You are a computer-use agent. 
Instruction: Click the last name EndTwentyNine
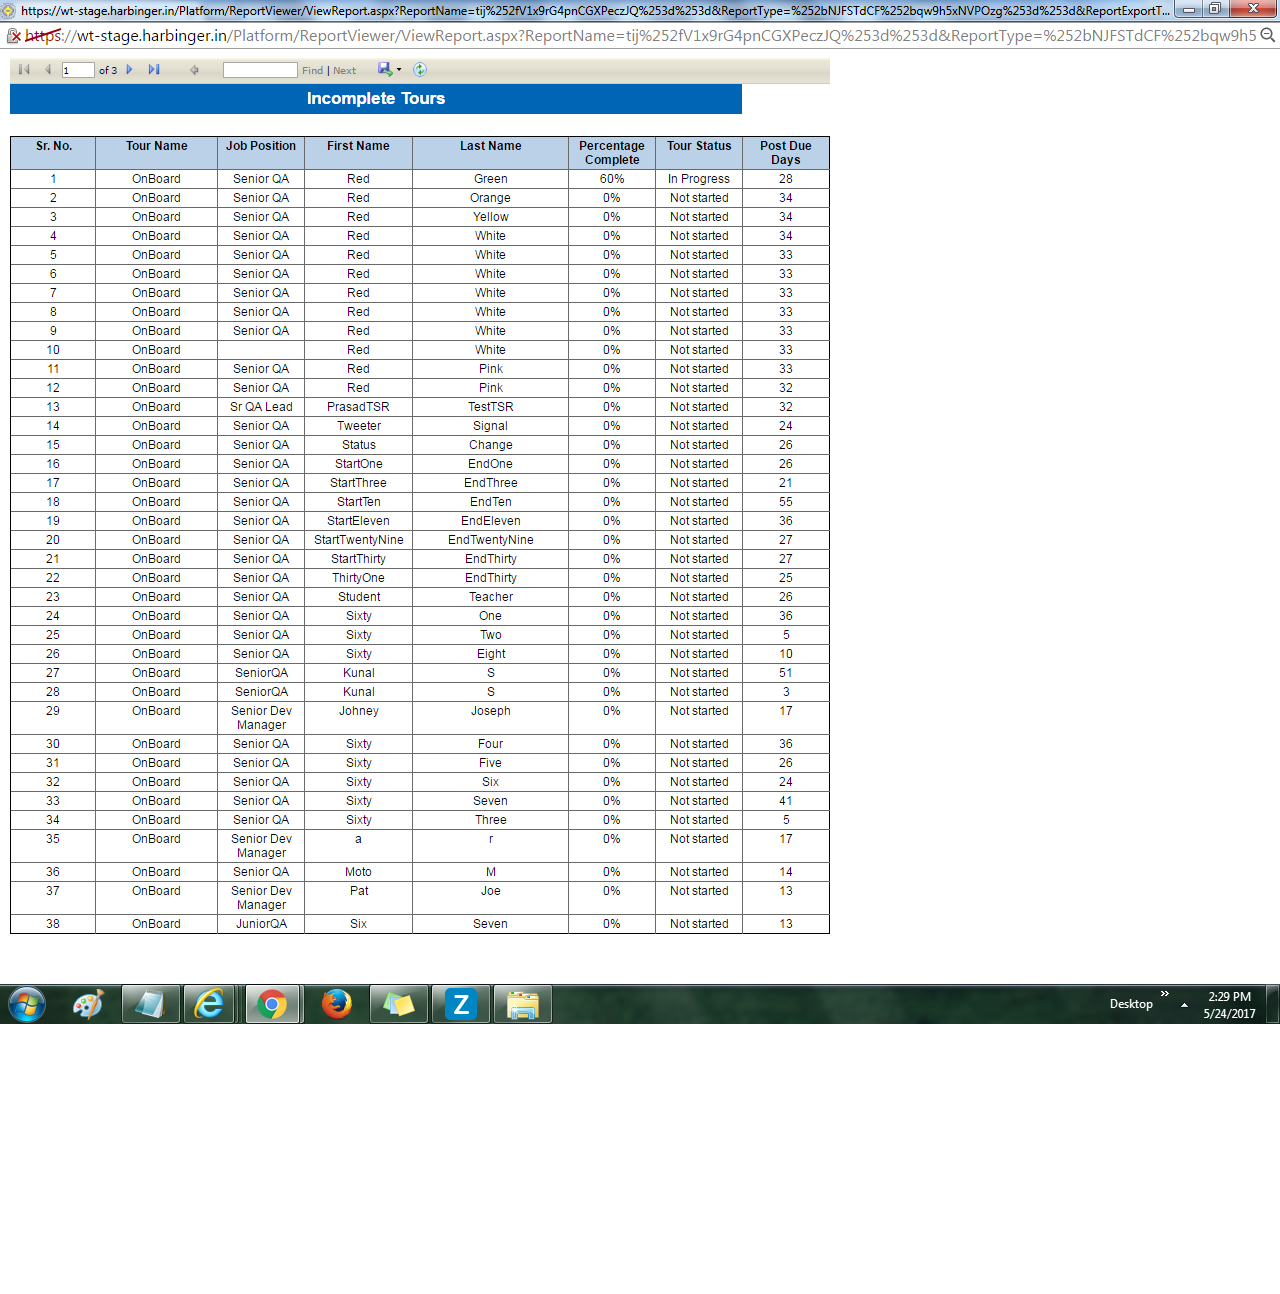[x=491, y=540]
